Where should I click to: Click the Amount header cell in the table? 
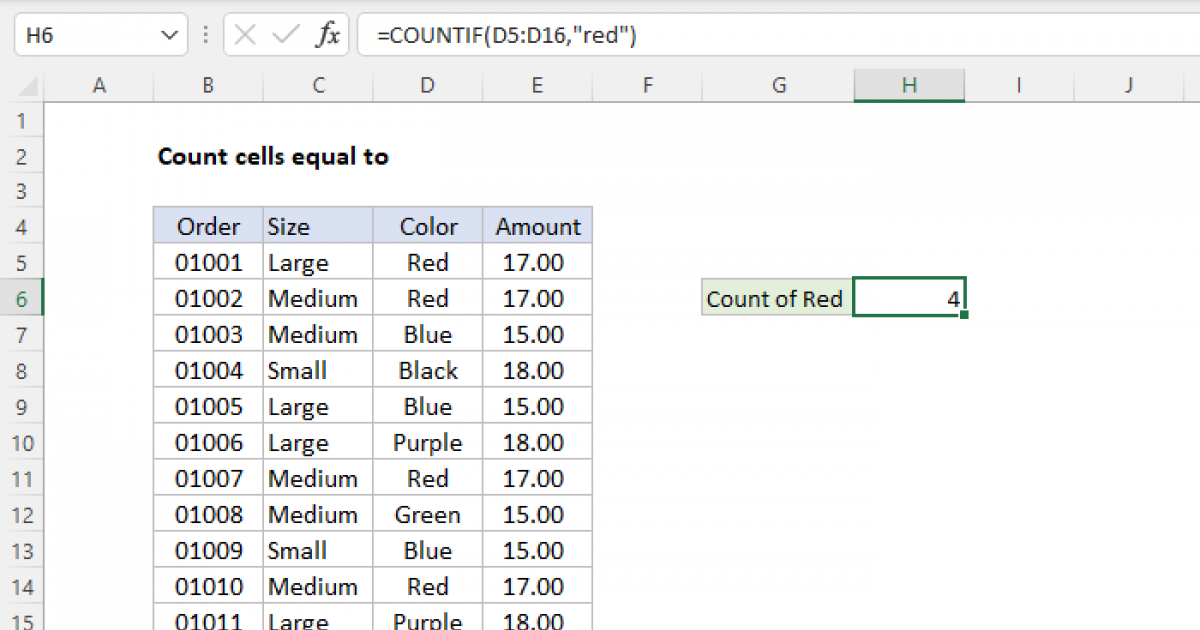coord(537,226)
